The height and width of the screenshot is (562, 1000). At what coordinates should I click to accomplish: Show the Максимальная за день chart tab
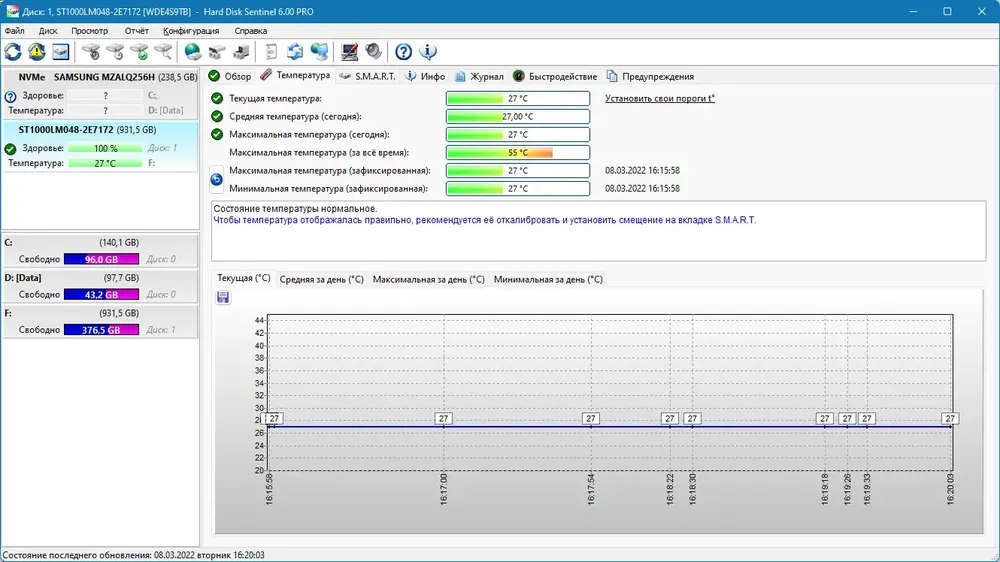pyautogui.click(x=429, y=279)
